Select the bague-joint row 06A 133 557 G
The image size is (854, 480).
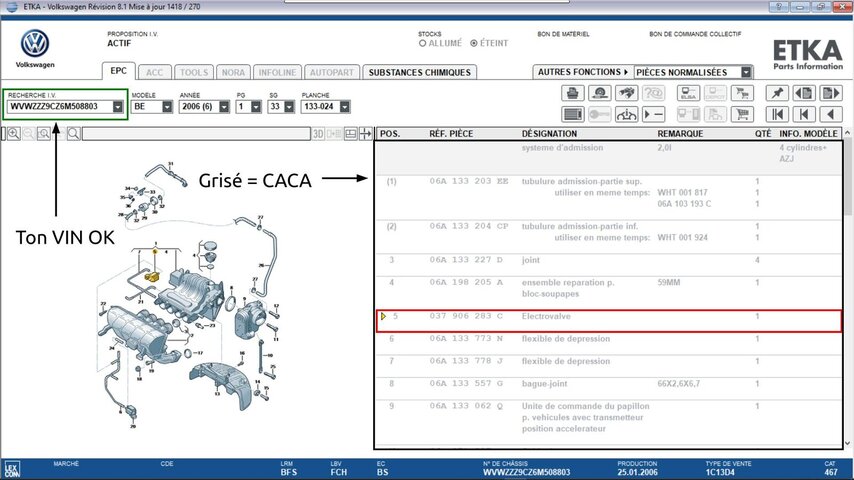(x=609, y=388)
